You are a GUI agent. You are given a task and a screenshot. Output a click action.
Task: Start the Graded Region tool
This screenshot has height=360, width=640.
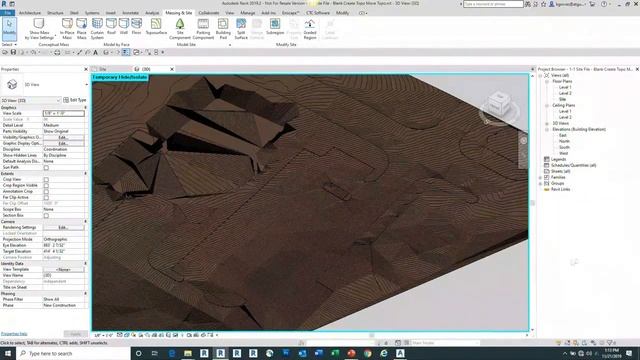click(310, 29)
